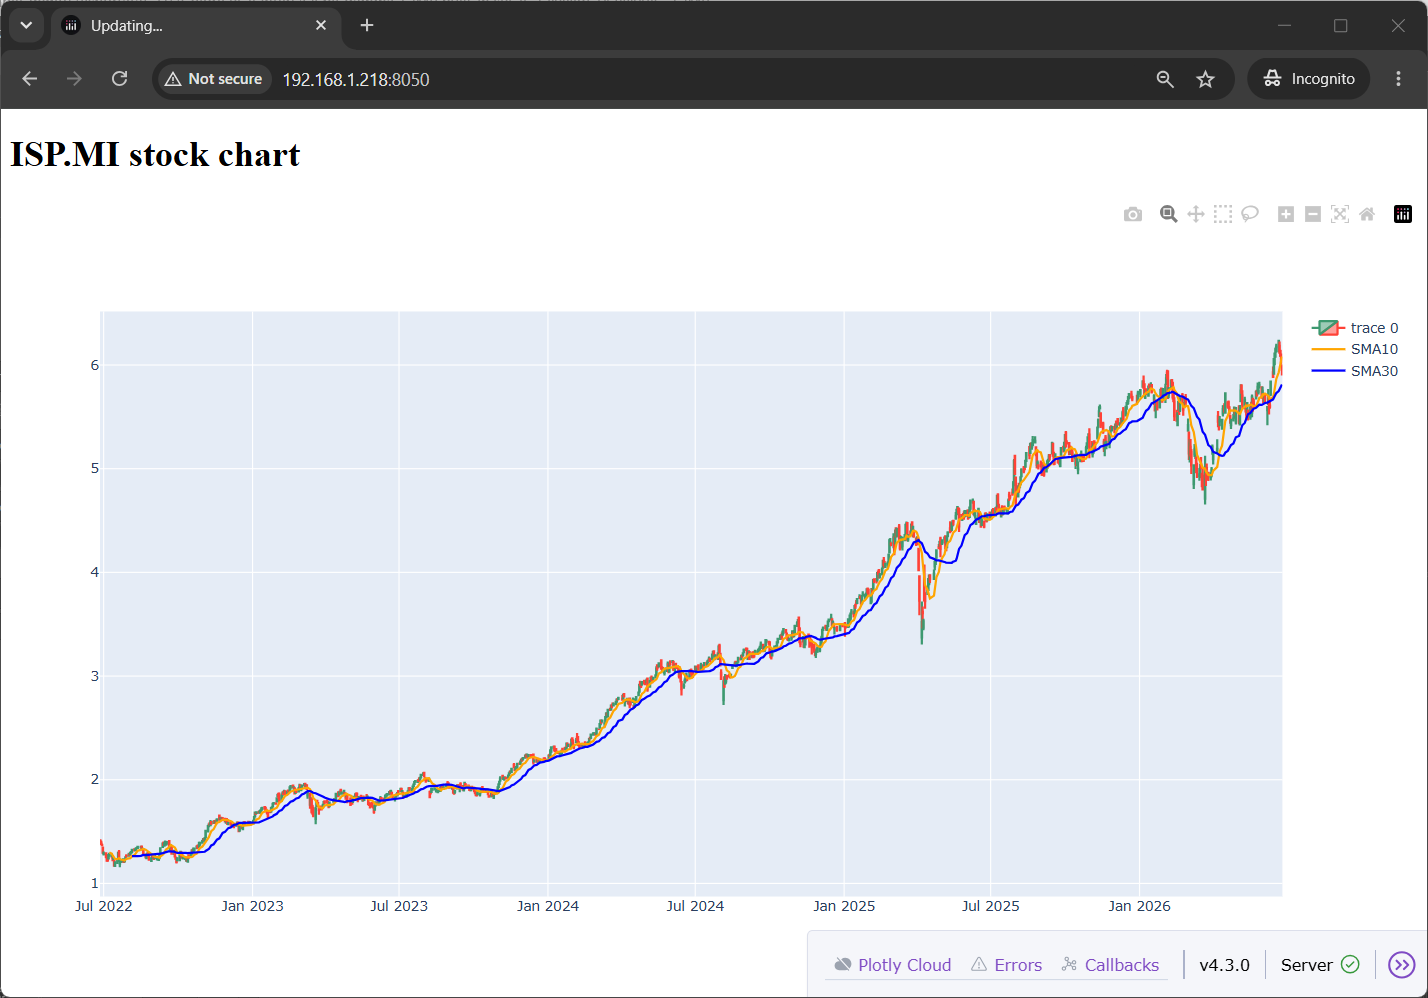Click the v4.3.0 version label
1428x998 pixels.
(1224, 965)
